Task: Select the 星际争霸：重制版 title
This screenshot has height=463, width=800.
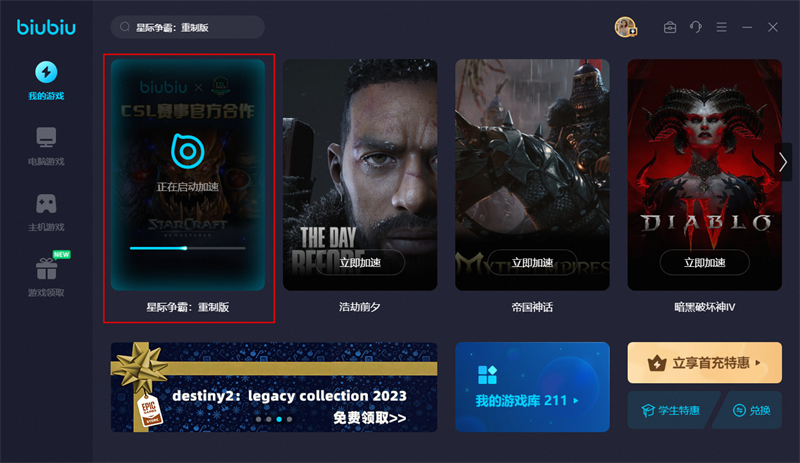Action: point(187,307)
